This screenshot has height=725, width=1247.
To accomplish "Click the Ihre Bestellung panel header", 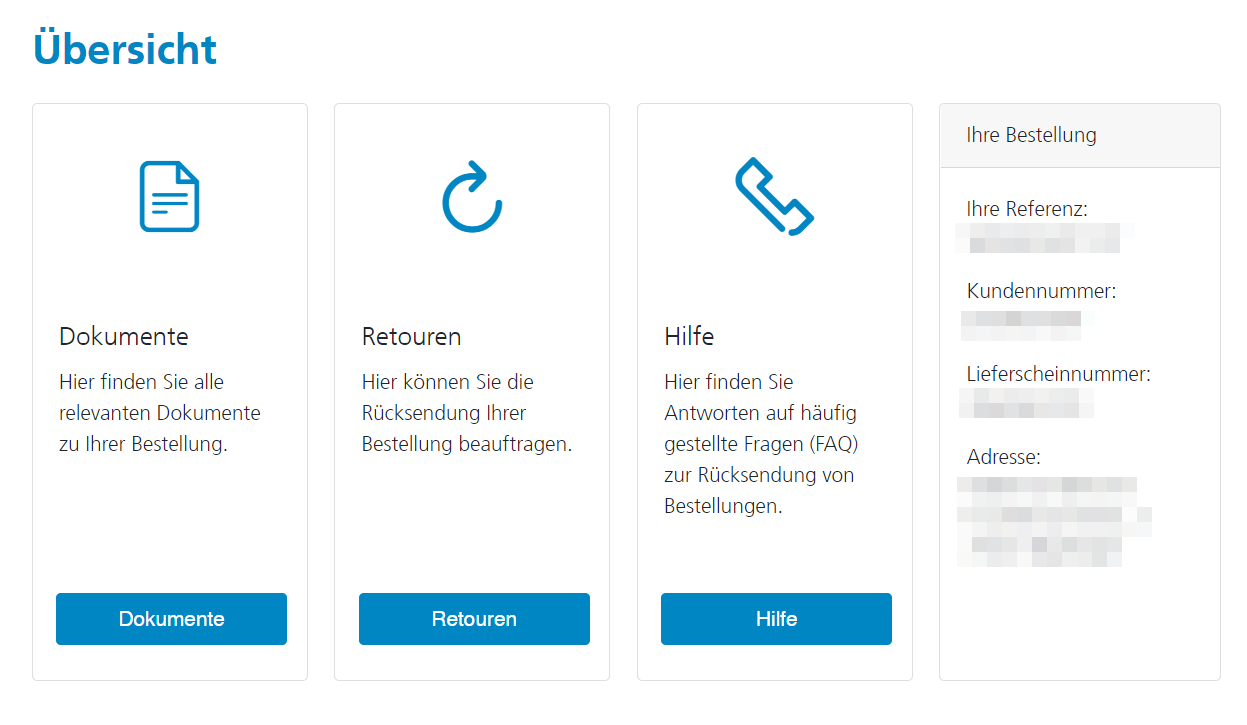I will [1080, 135].
